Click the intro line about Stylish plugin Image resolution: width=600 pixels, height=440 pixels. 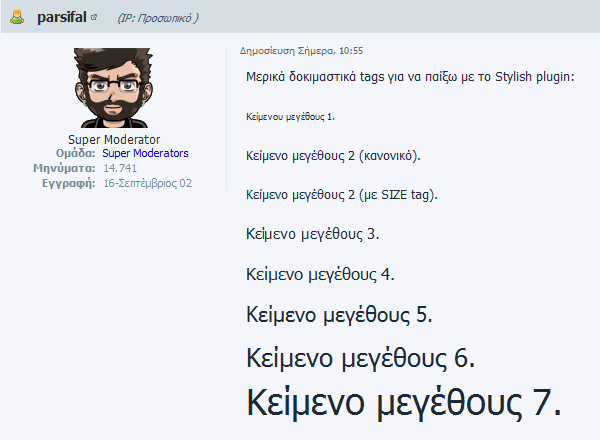click(410, 77)
